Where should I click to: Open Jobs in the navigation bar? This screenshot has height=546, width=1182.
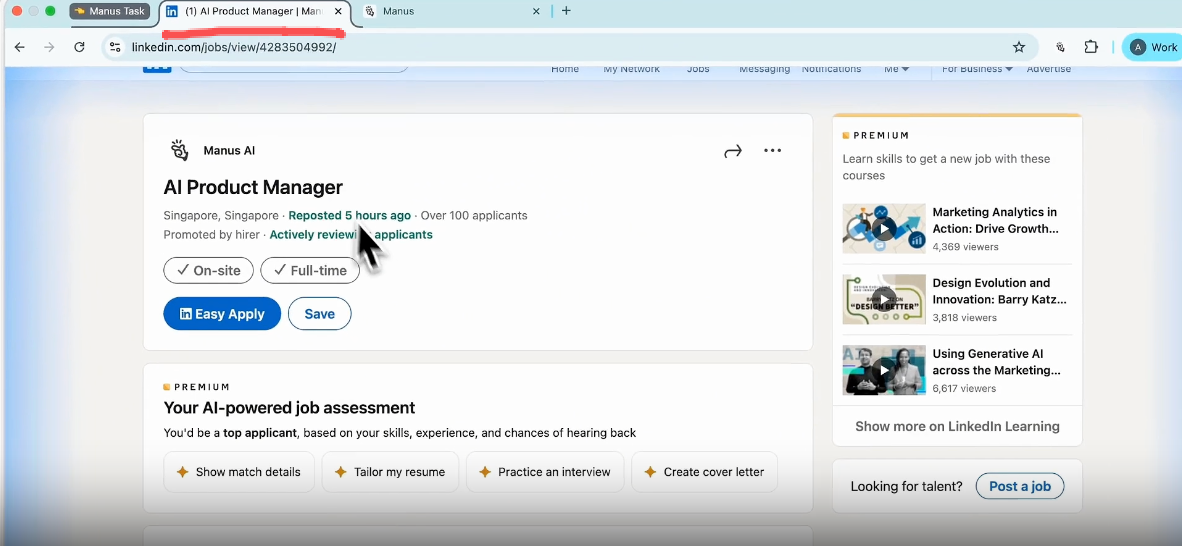[698, 69]
